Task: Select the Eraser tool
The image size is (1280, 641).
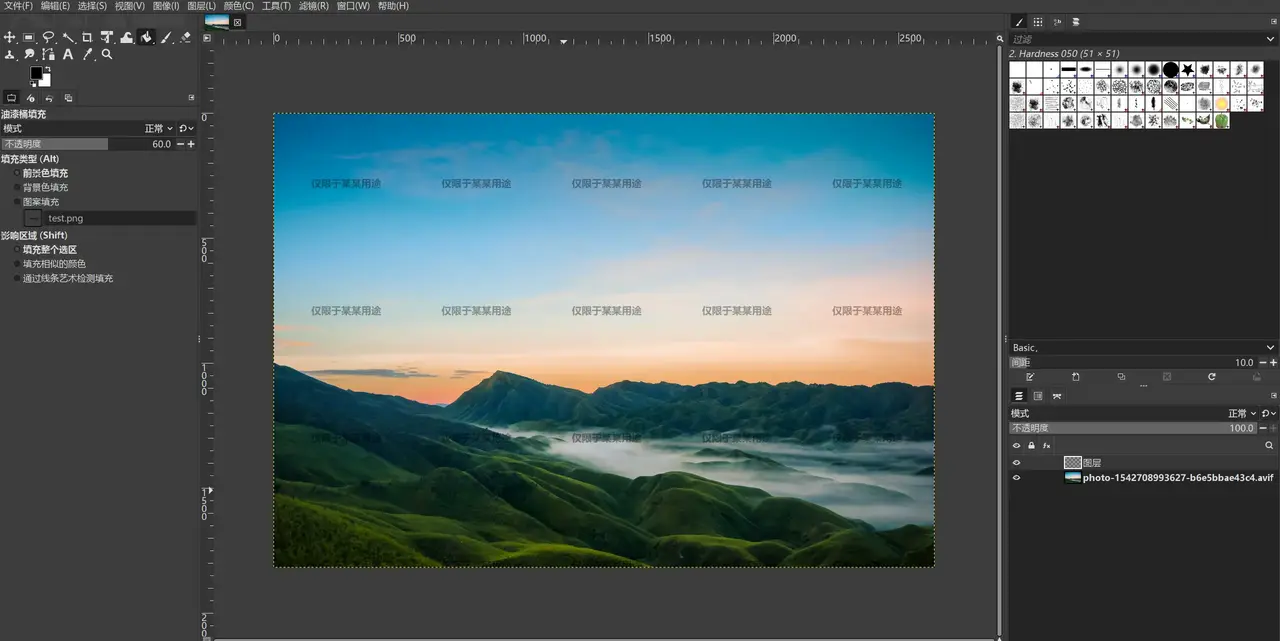Action: [x=186, y=38]
